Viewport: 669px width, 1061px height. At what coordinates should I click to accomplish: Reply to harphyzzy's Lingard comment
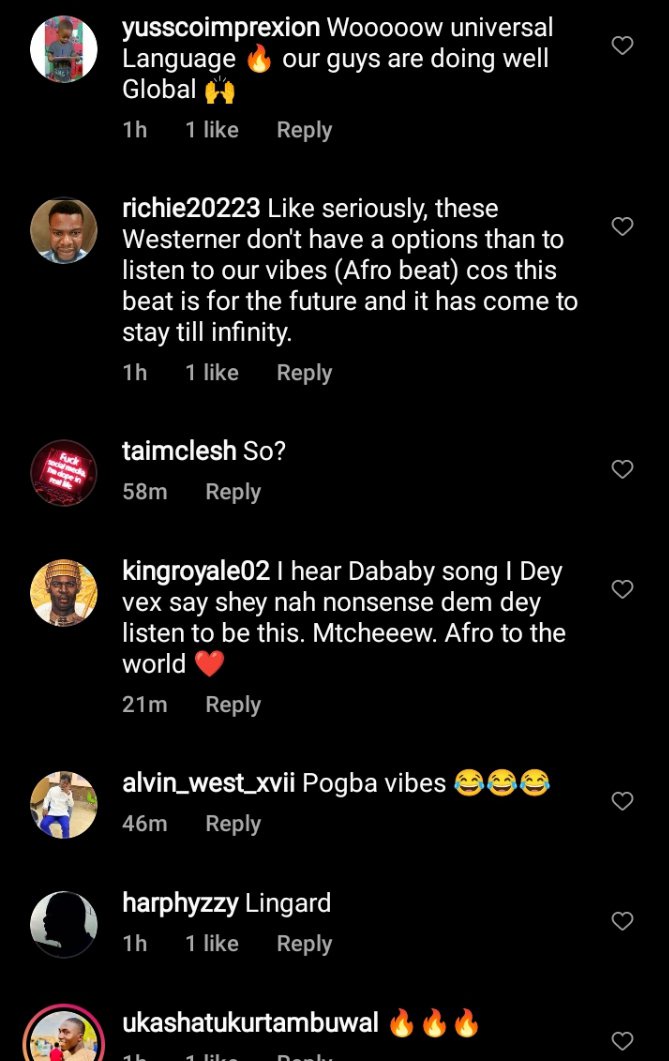[x=304, y=944]
